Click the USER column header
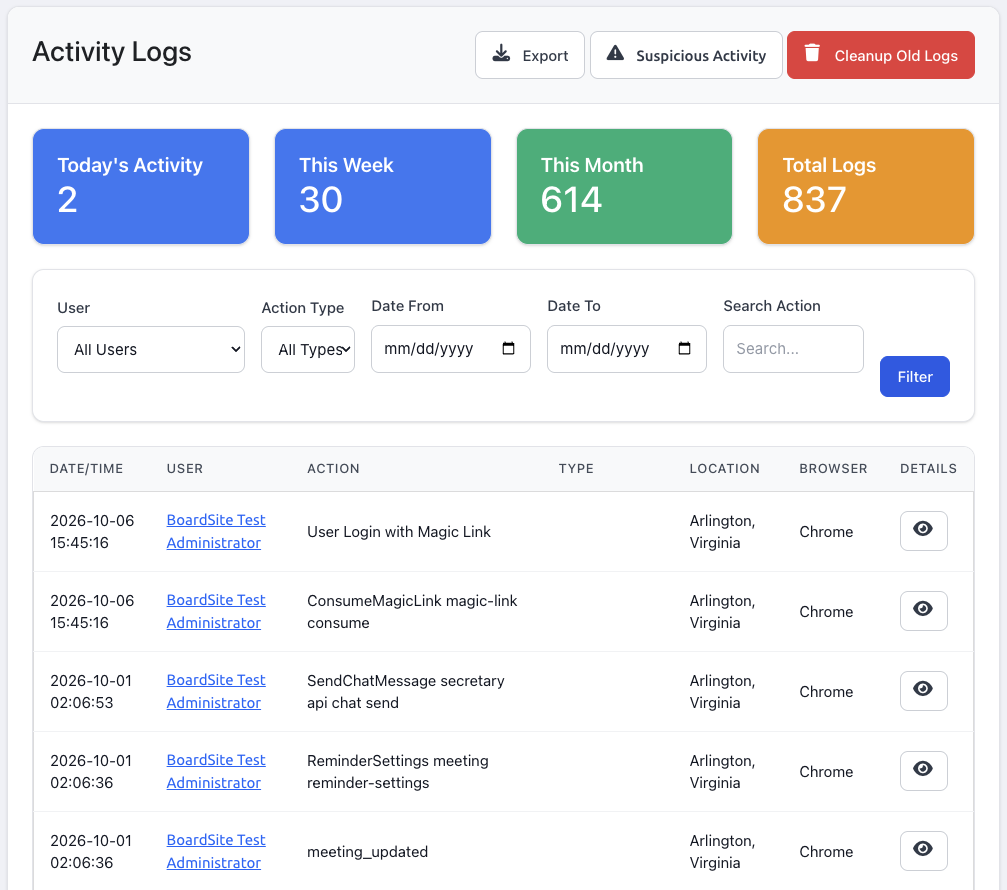Image resolution: width=1007 pixels, height=890 pixels. click(185, 469)
